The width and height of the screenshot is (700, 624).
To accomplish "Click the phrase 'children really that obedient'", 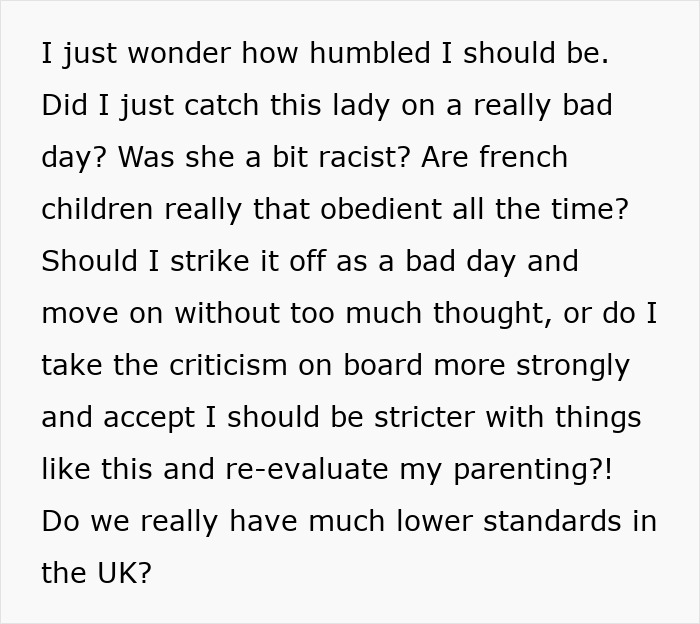I will [x=242, y=209].
